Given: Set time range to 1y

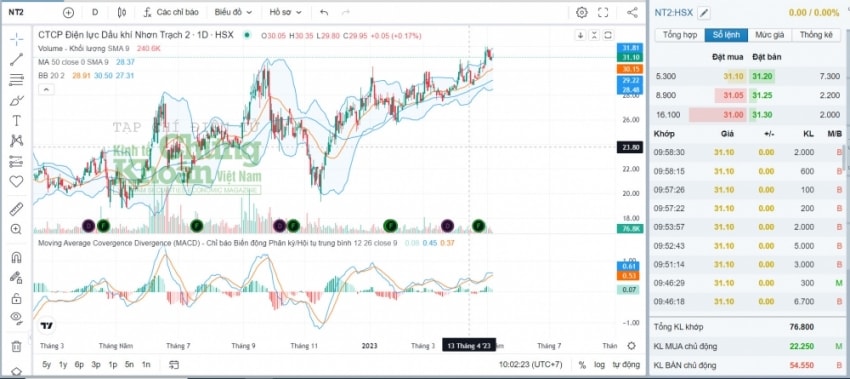Looking at the screenshot, I should pos(63,364).
